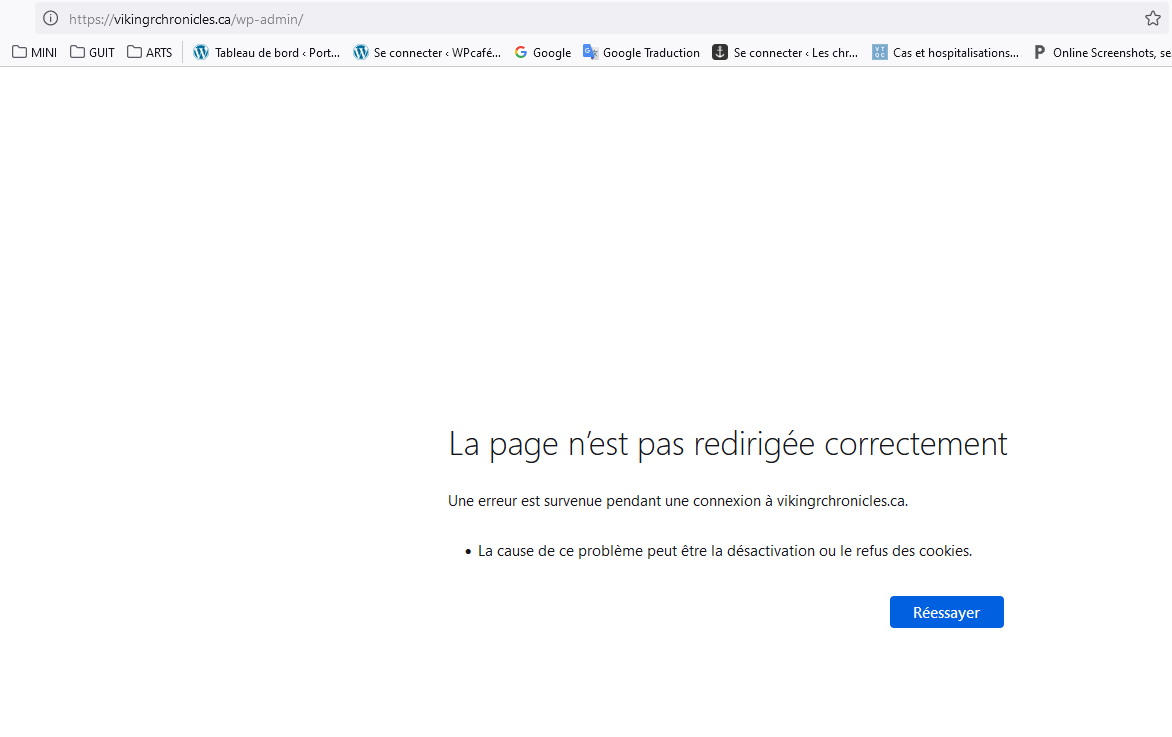Screen dimensions: 1172x737
Task: Click the site information icon in address bar
Action: [50, 19]
